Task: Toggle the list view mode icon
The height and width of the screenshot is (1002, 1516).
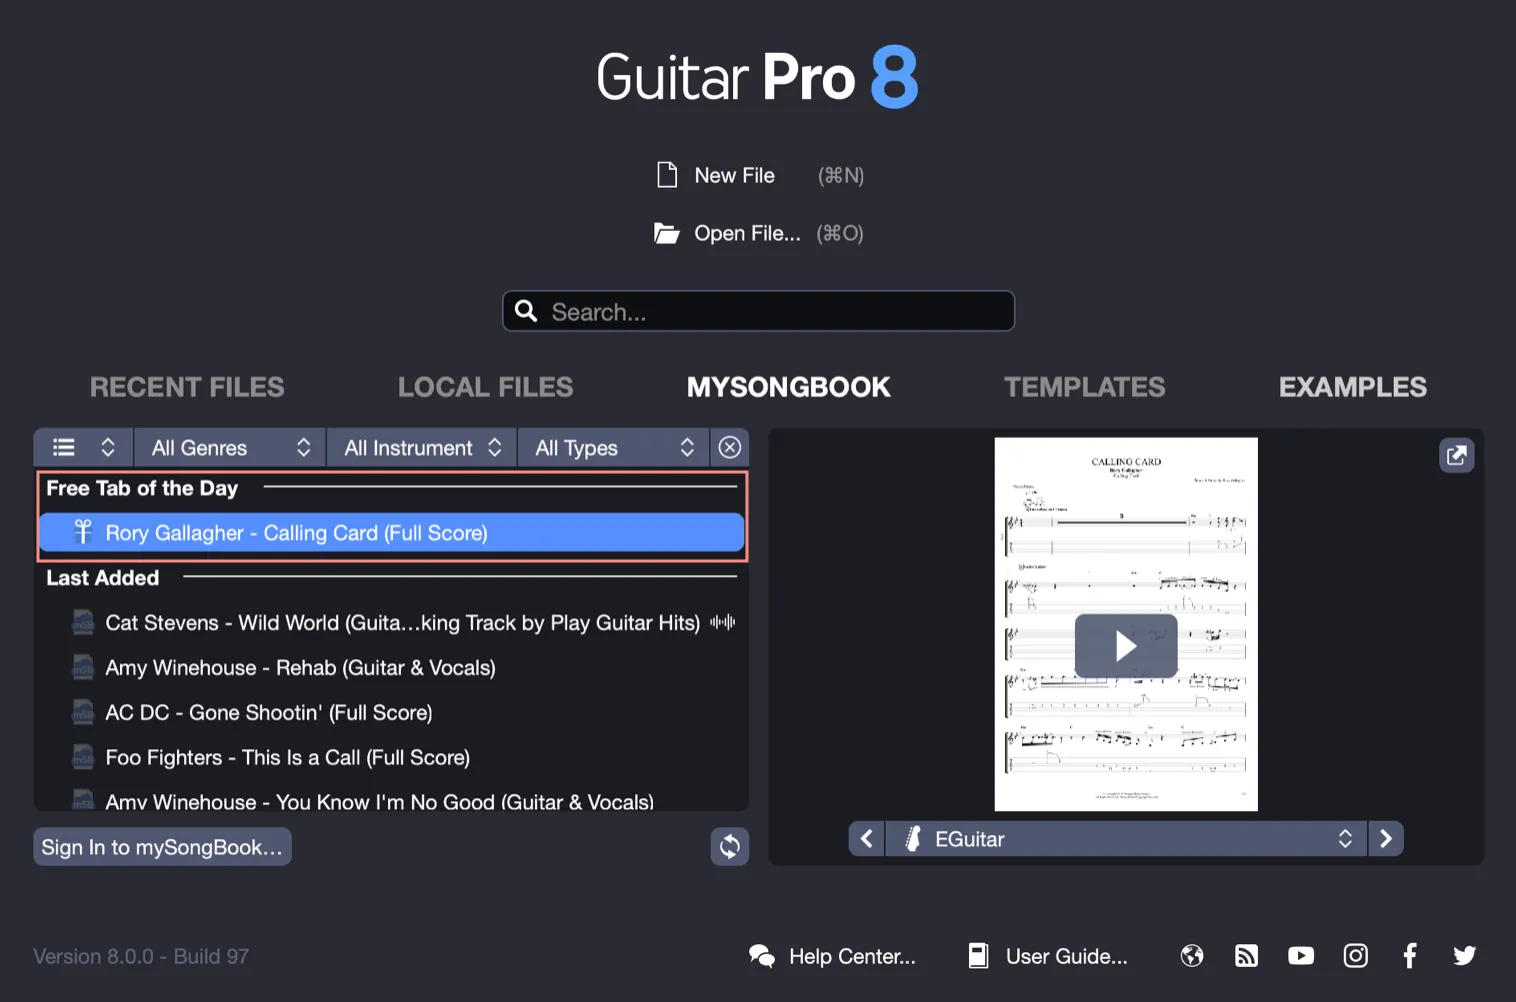Action: (x=64, y=447)
